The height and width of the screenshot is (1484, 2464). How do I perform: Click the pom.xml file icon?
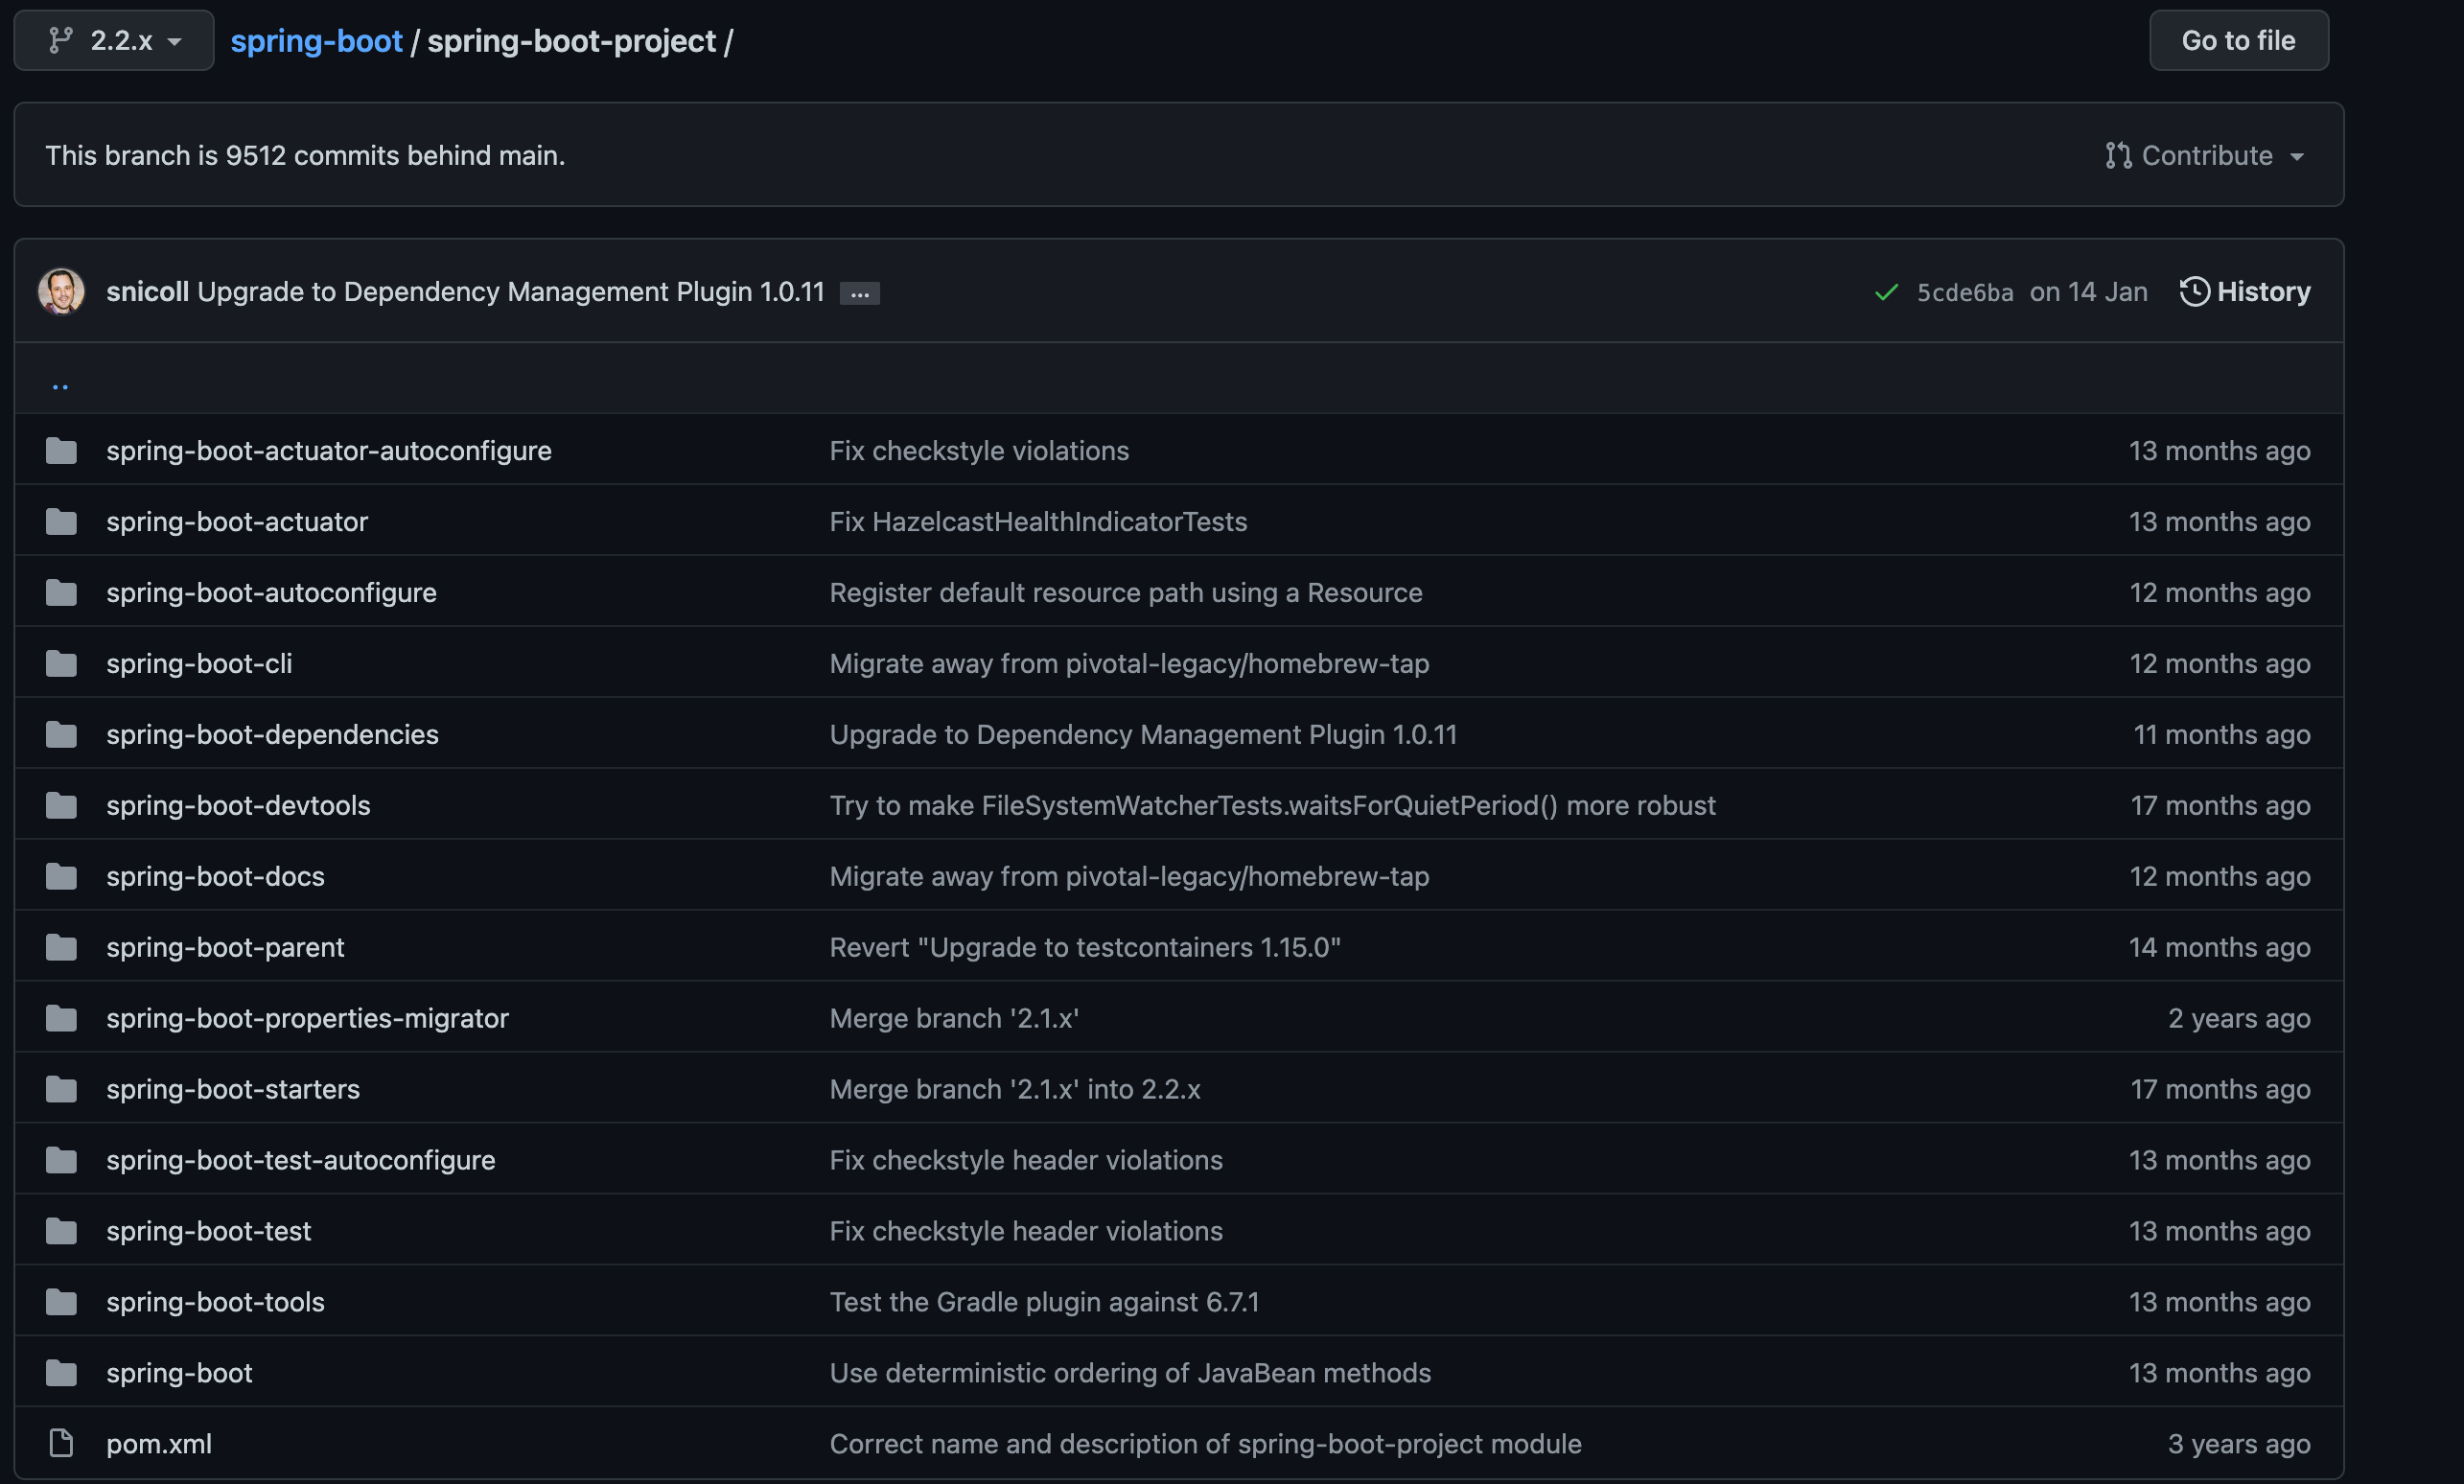[61, 1443]
